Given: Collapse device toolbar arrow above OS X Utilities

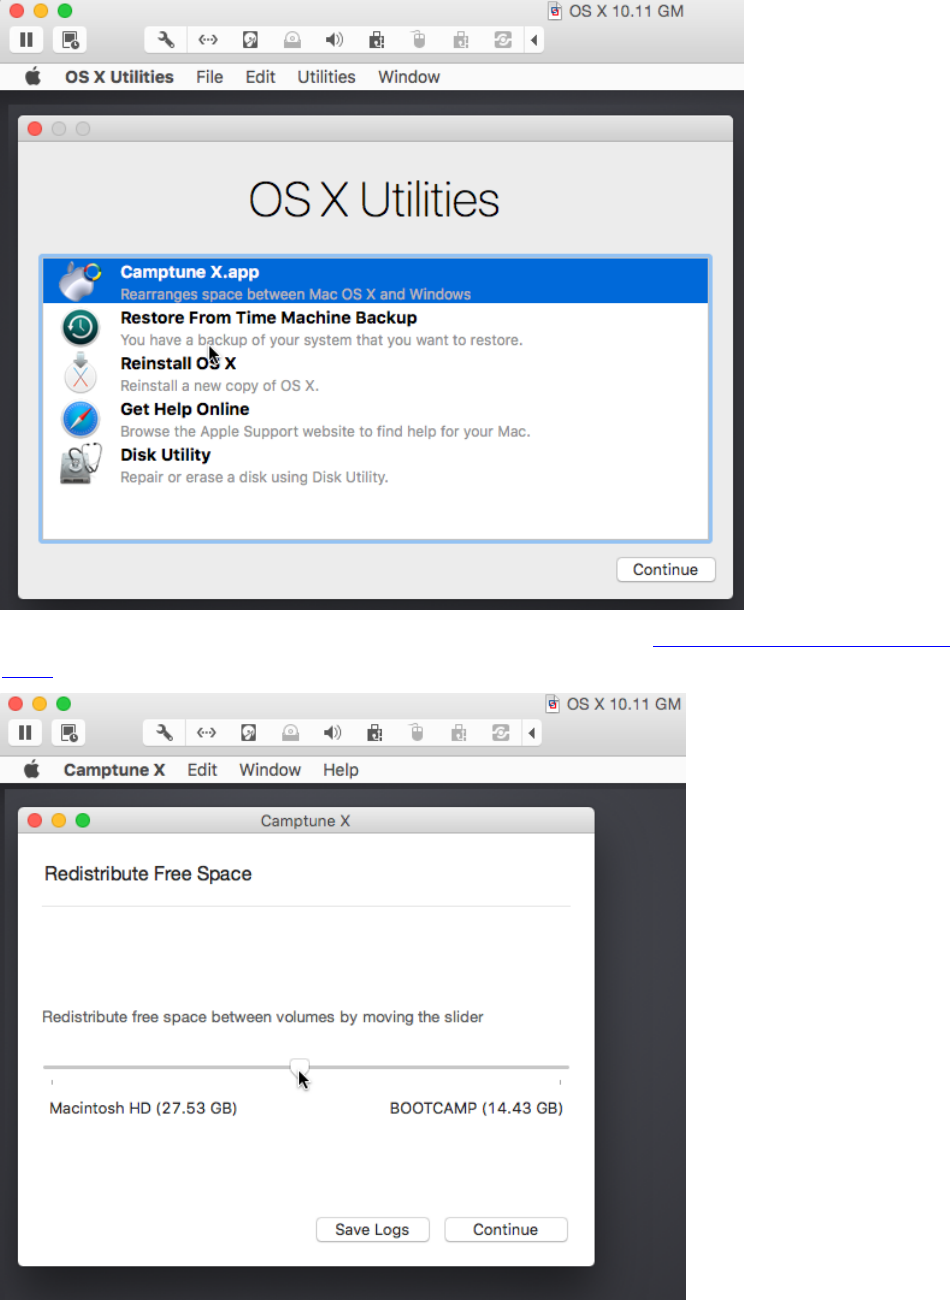Looking at the screenshot, I should click(x=534, y=40).
